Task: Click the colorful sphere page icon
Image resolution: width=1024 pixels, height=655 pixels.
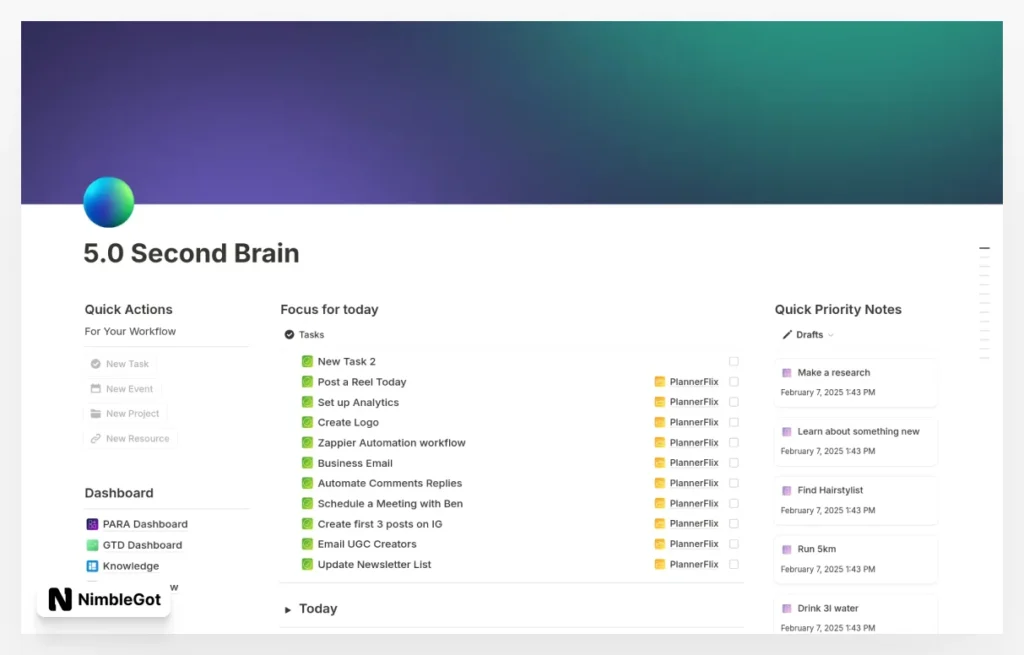Action: (108, 202)
